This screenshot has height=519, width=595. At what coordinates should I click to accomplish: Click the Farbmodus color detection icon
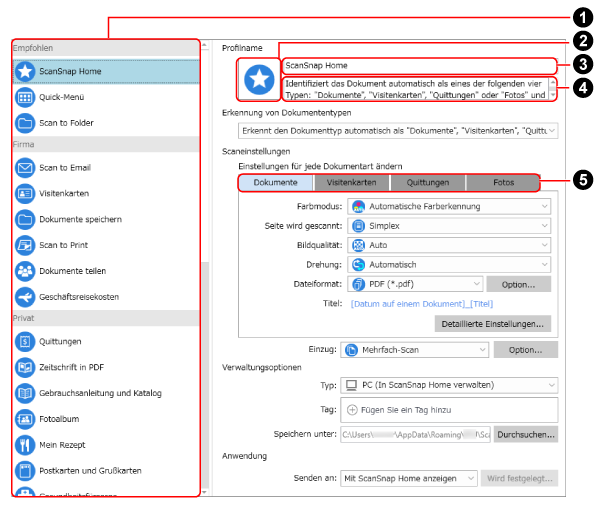click(x=358, y=206)
